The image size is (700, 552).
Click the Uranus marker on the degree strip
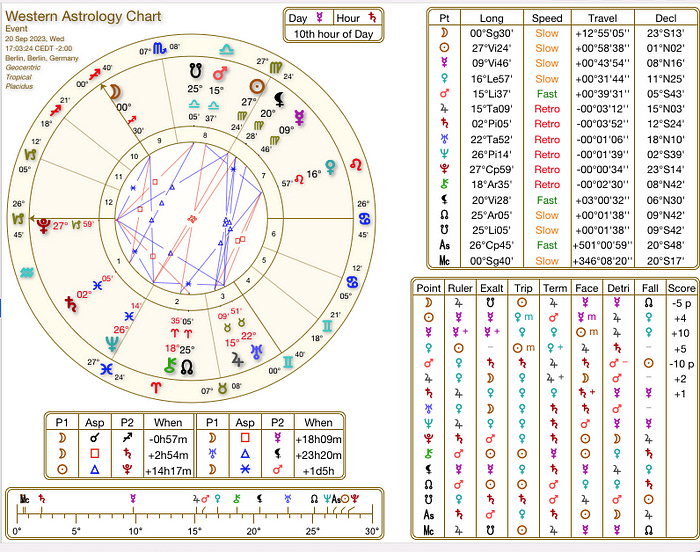pyautogui.click(x=288, y=498)
